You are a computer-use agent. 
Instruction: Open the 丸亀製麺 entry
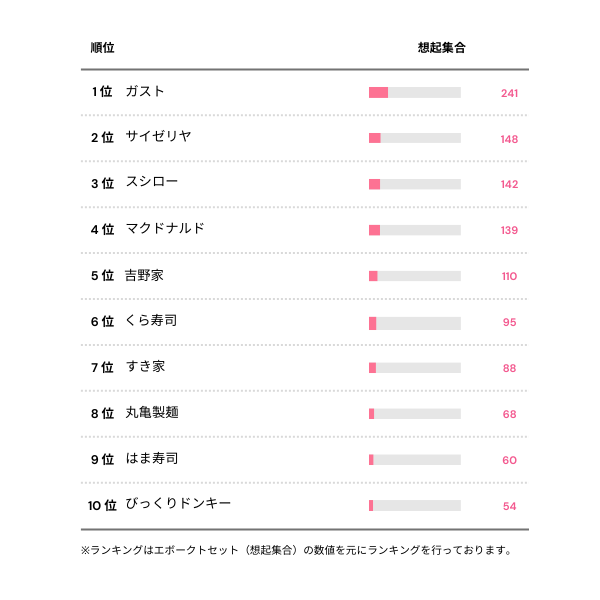pos(152,413)
